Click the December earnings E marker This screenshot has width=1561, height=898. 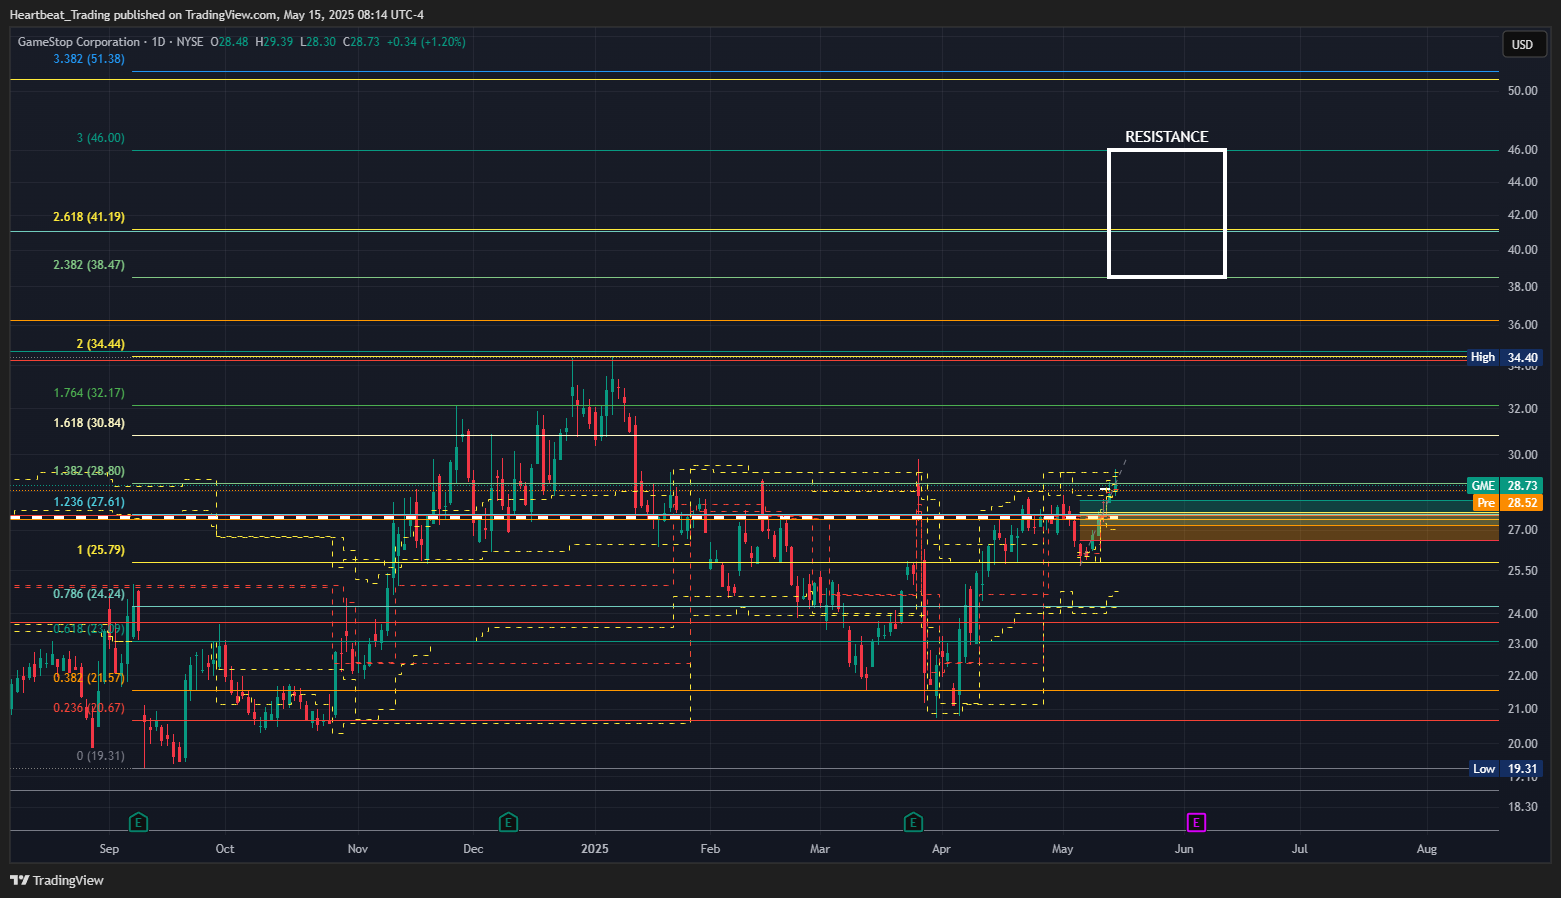coord(508,822)
